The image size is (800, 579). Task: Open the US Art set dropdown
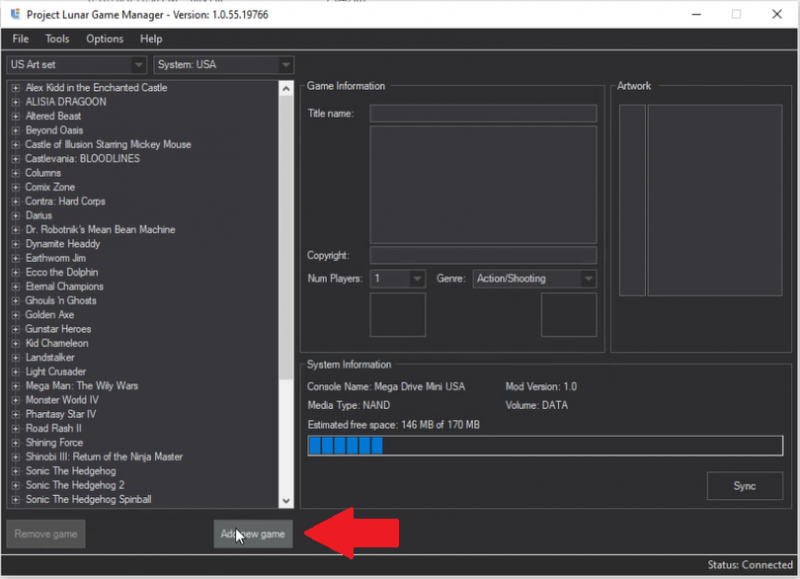coord(77,65)
